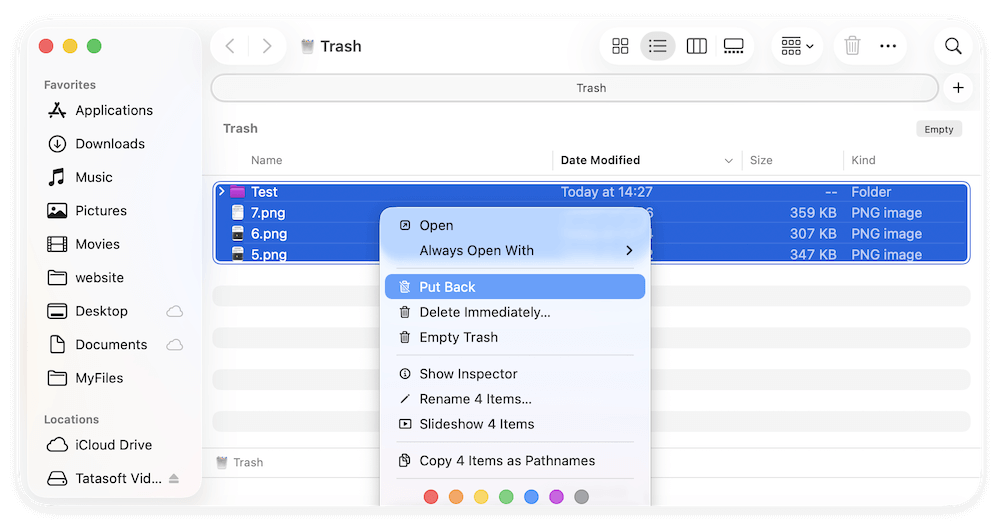Toggle list view mode

click(657, 46)
